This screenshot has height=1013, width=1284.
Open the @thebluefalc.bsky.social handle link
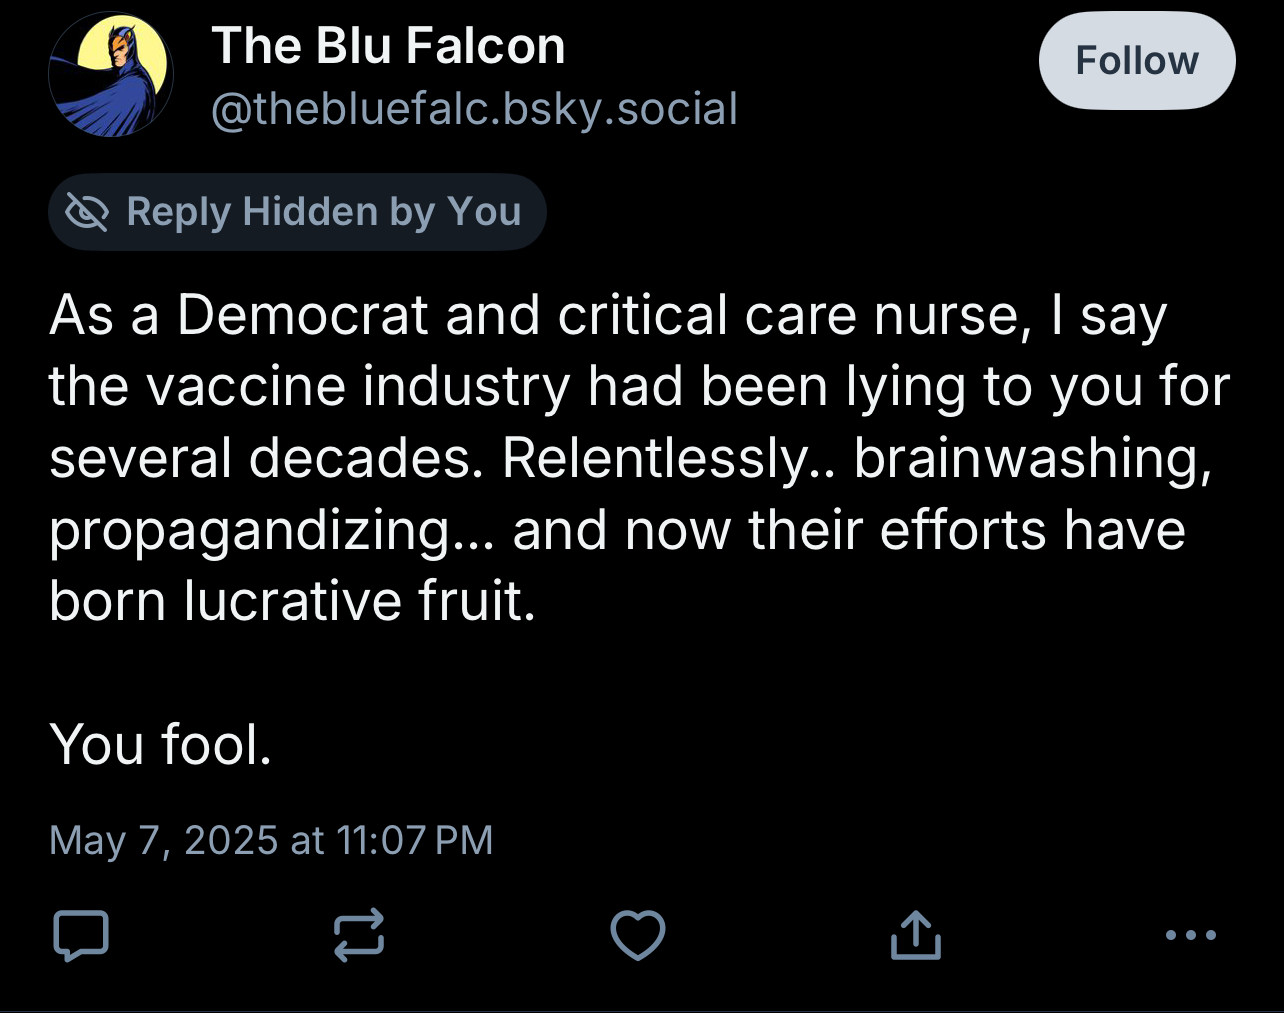coord(475,108)
